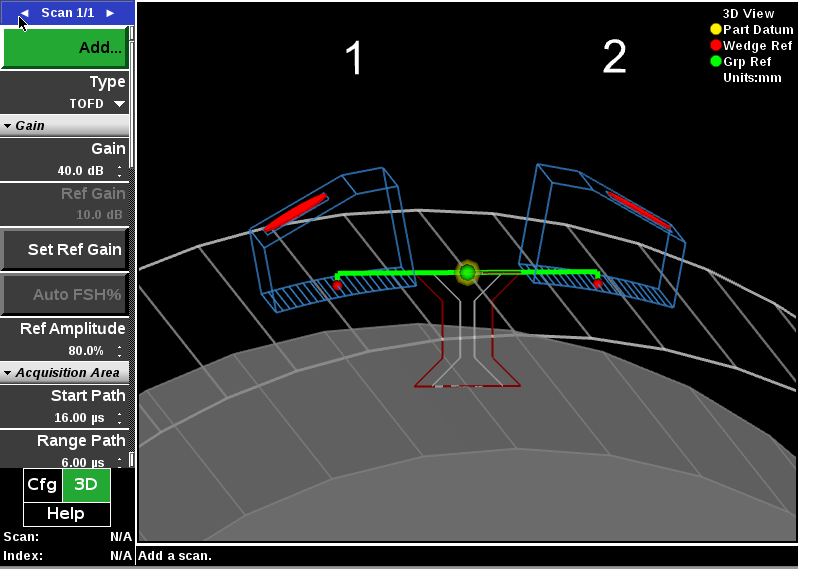Viewport: 819px width, 569px height.
Task: Click the left red wedge reference dot
Action: (337, 285)
